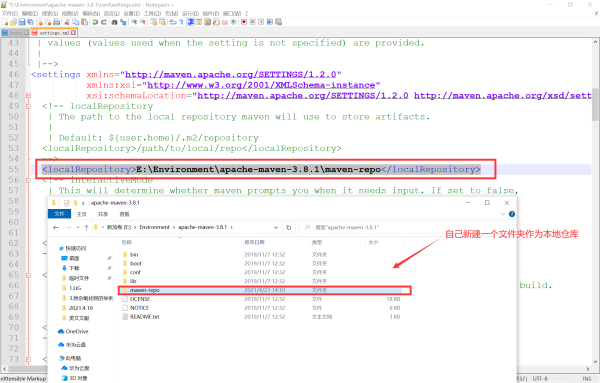The height and width of the screenshot is (383, 600).
Task: Expand the Explorer ribbon with the chevron
Action: pos(503,214)
